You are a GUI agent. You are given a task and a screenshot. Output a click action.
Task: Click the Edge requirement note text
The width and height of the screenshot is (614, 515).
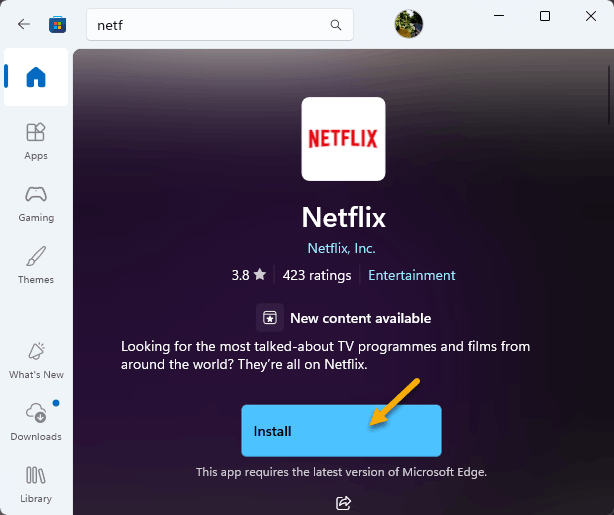(341, 472)
